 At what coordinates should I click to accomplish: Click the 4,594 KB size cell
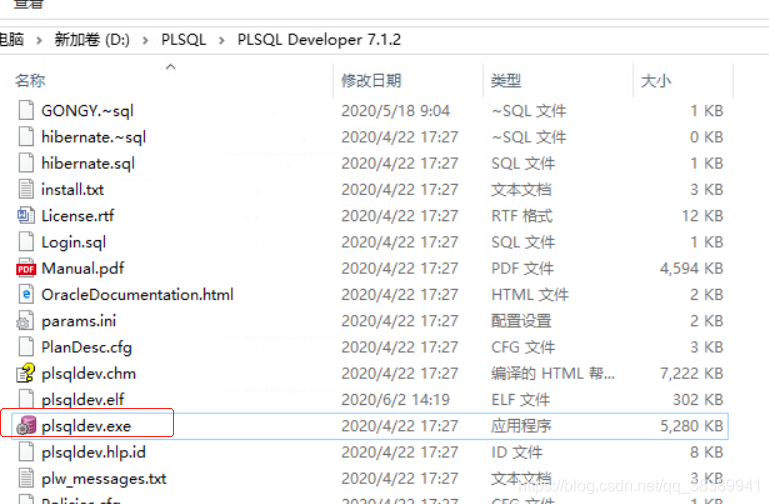pyautogui.click(x=691, y=269)
